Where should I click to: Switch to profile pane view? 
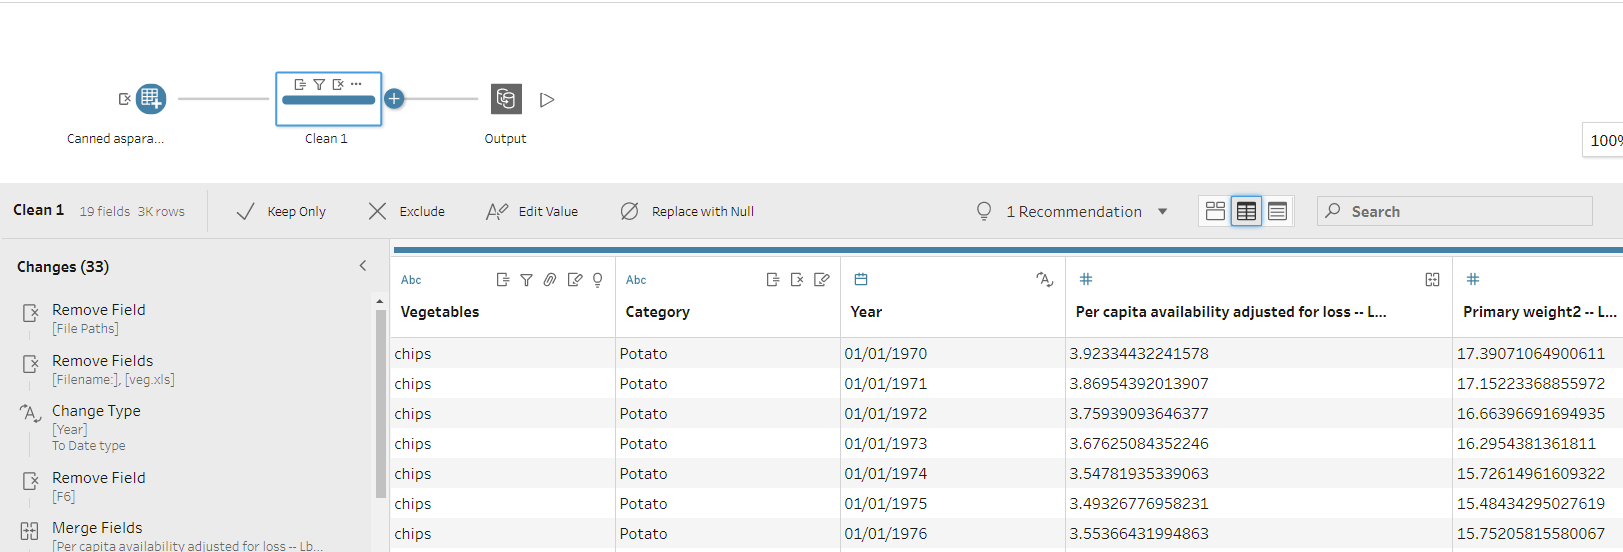[1215, 211]
